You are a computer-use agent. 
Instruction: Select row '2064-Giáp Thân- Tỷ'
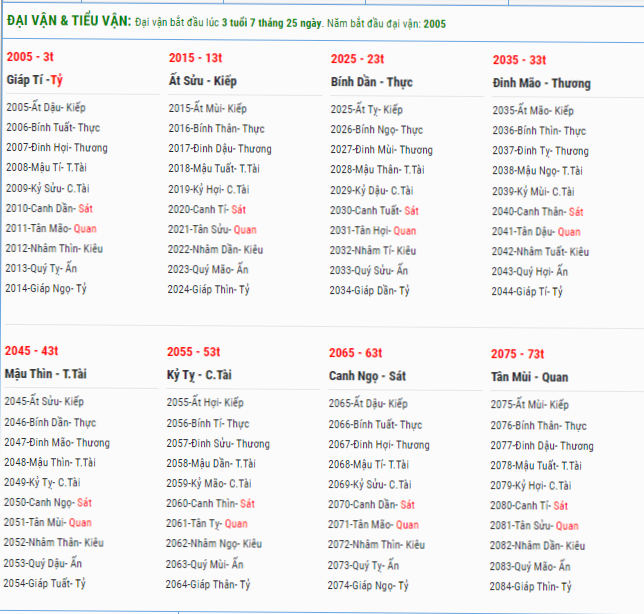click(x=208, y=584)
